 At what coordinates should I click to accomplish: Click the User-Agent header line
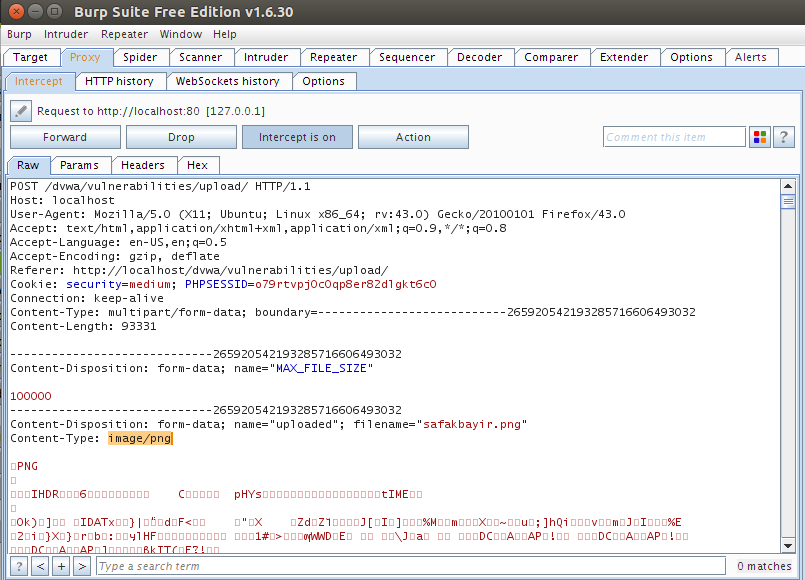(x=318, y=215)
